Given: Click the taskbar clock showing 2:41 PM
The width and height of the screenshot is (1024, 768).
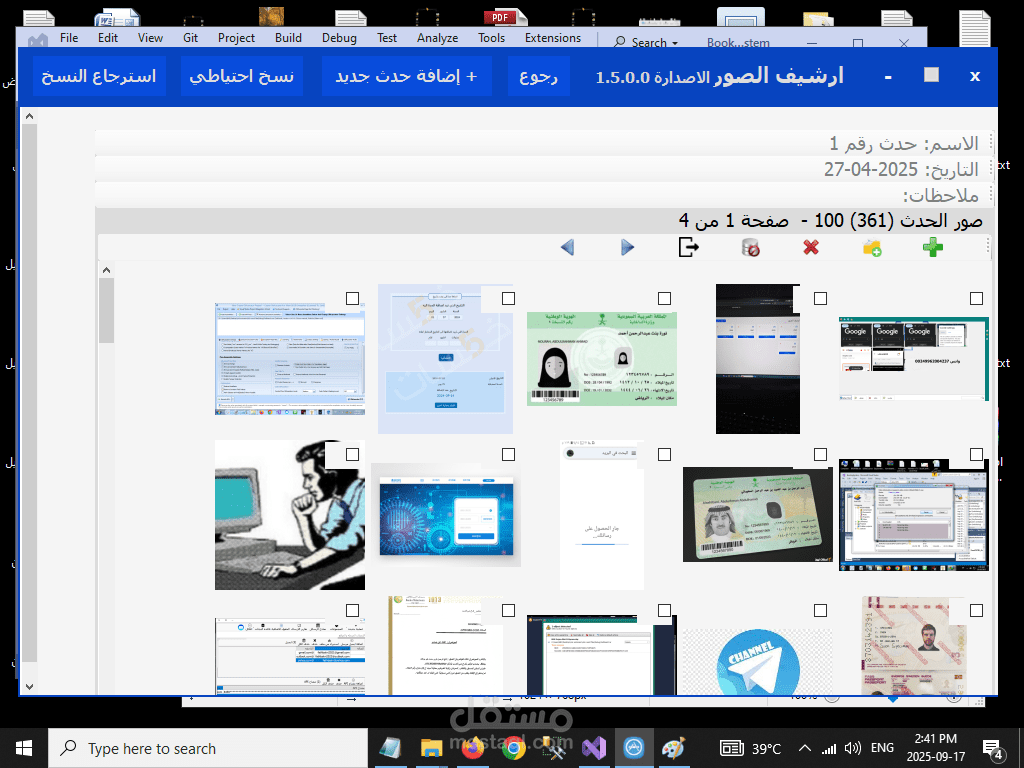Looking at the screenshot, I should coord(935,748).
